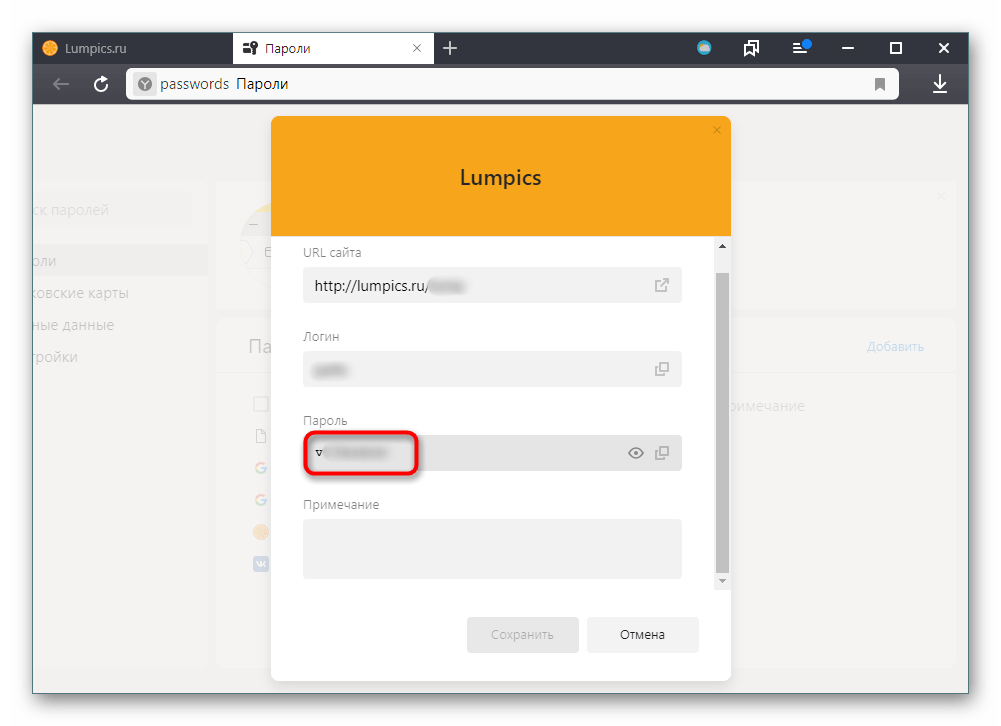Click the browser back arrow
Viewport: 1001px width, 726px height.
tap(61, 84)
